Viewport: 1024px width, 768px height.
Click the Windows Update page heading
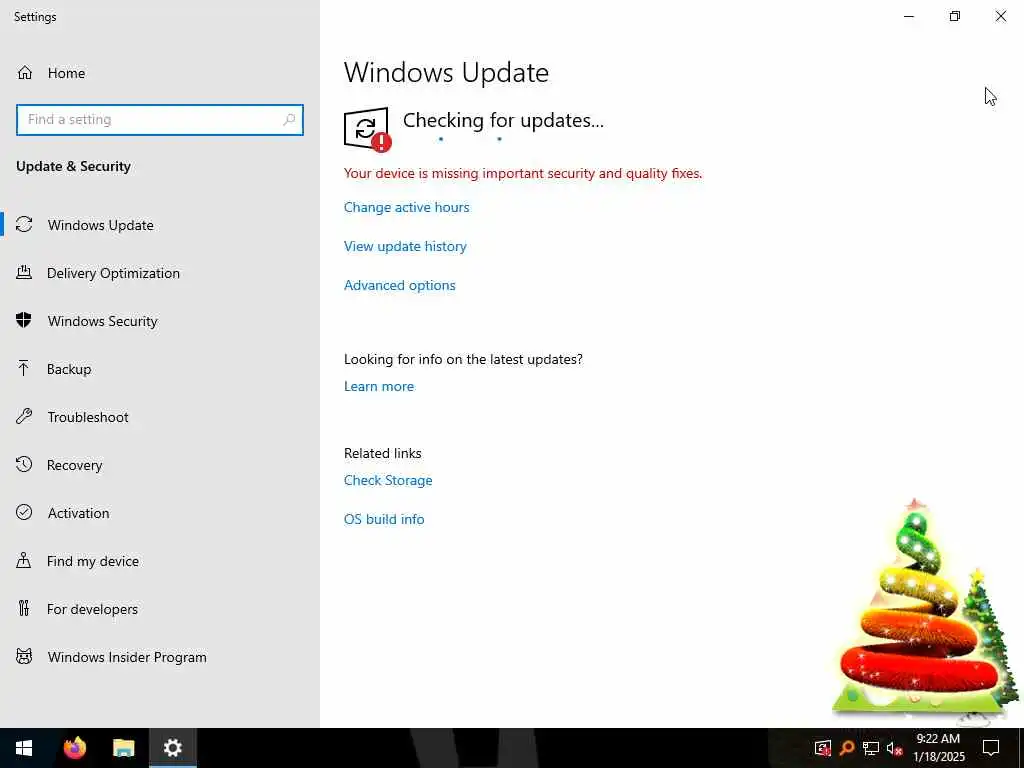pos(446,72)
